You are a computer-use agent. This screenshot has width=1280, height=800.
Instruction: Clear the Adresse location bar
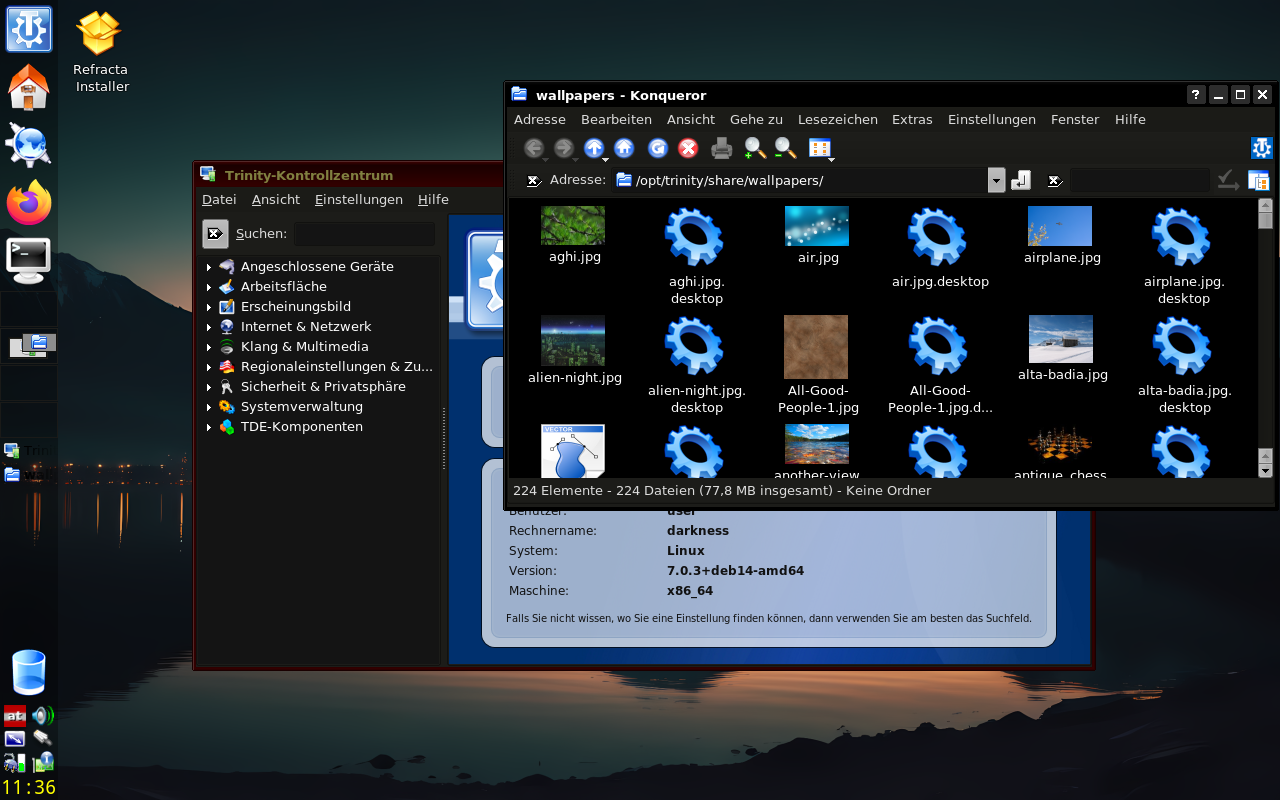[x=534, y=180]
